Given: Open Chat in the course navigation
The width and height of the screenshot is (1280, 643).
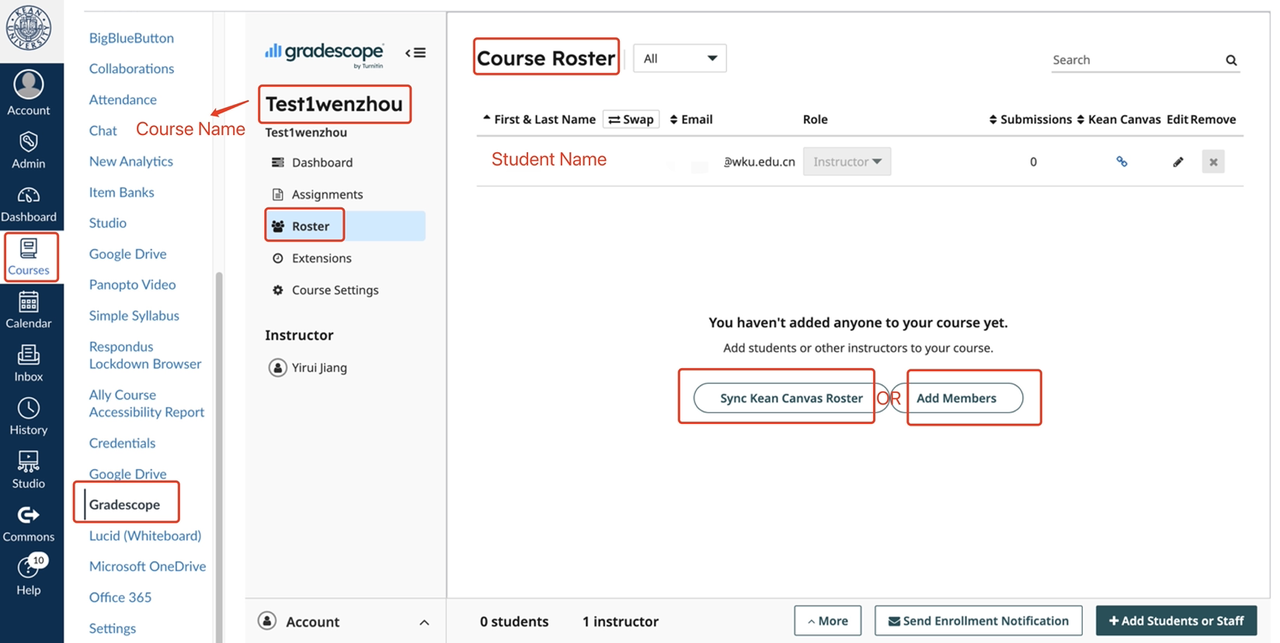Looking at the screenshot, I should click(x=103, y=131).
